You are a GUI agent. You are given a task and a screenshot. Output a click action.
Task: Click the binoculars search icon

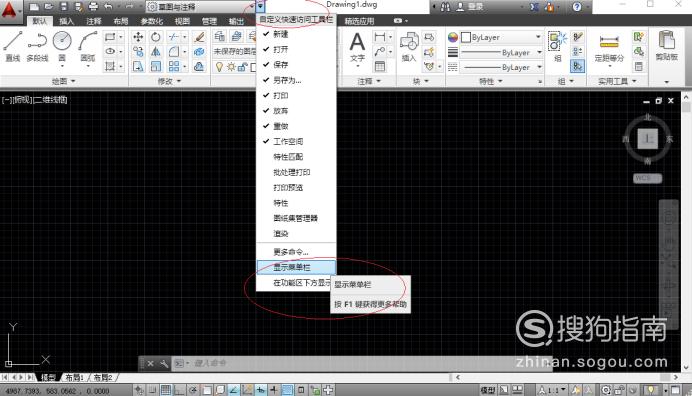pos(445,7)
